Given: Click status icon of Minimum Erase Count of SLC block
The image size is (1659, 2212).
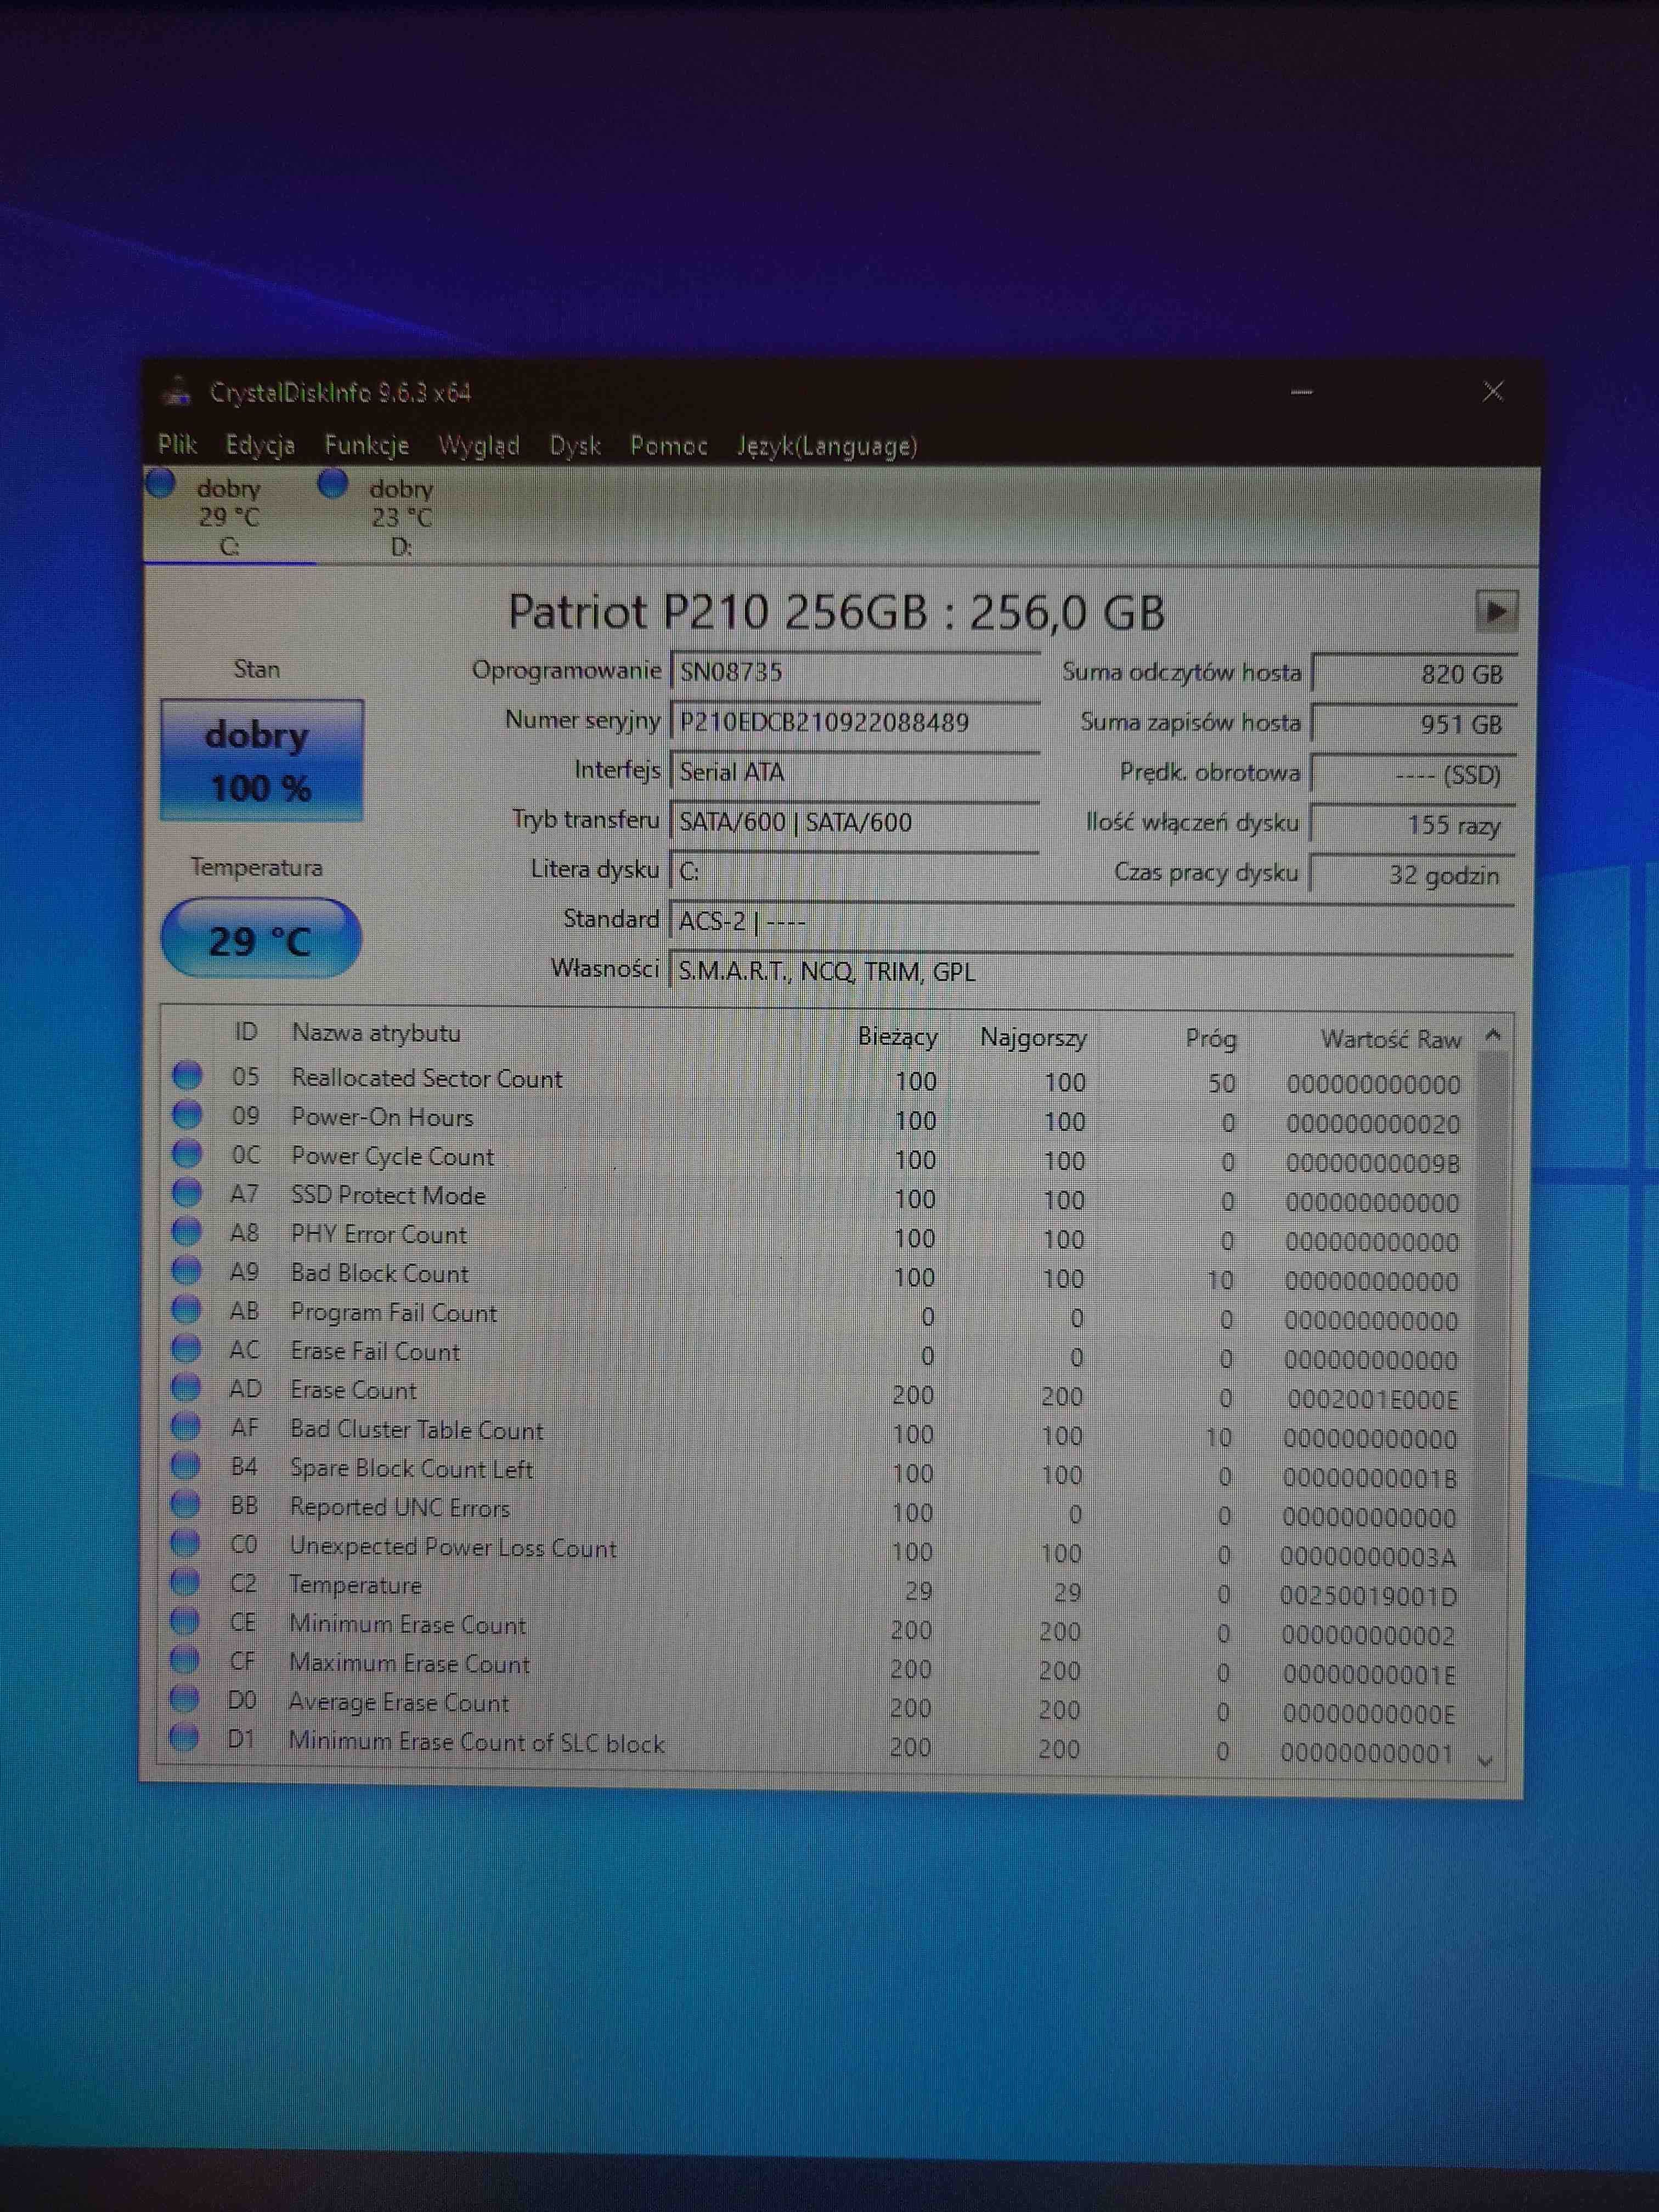Looking at the screenshot, I should pos(184,1738).
